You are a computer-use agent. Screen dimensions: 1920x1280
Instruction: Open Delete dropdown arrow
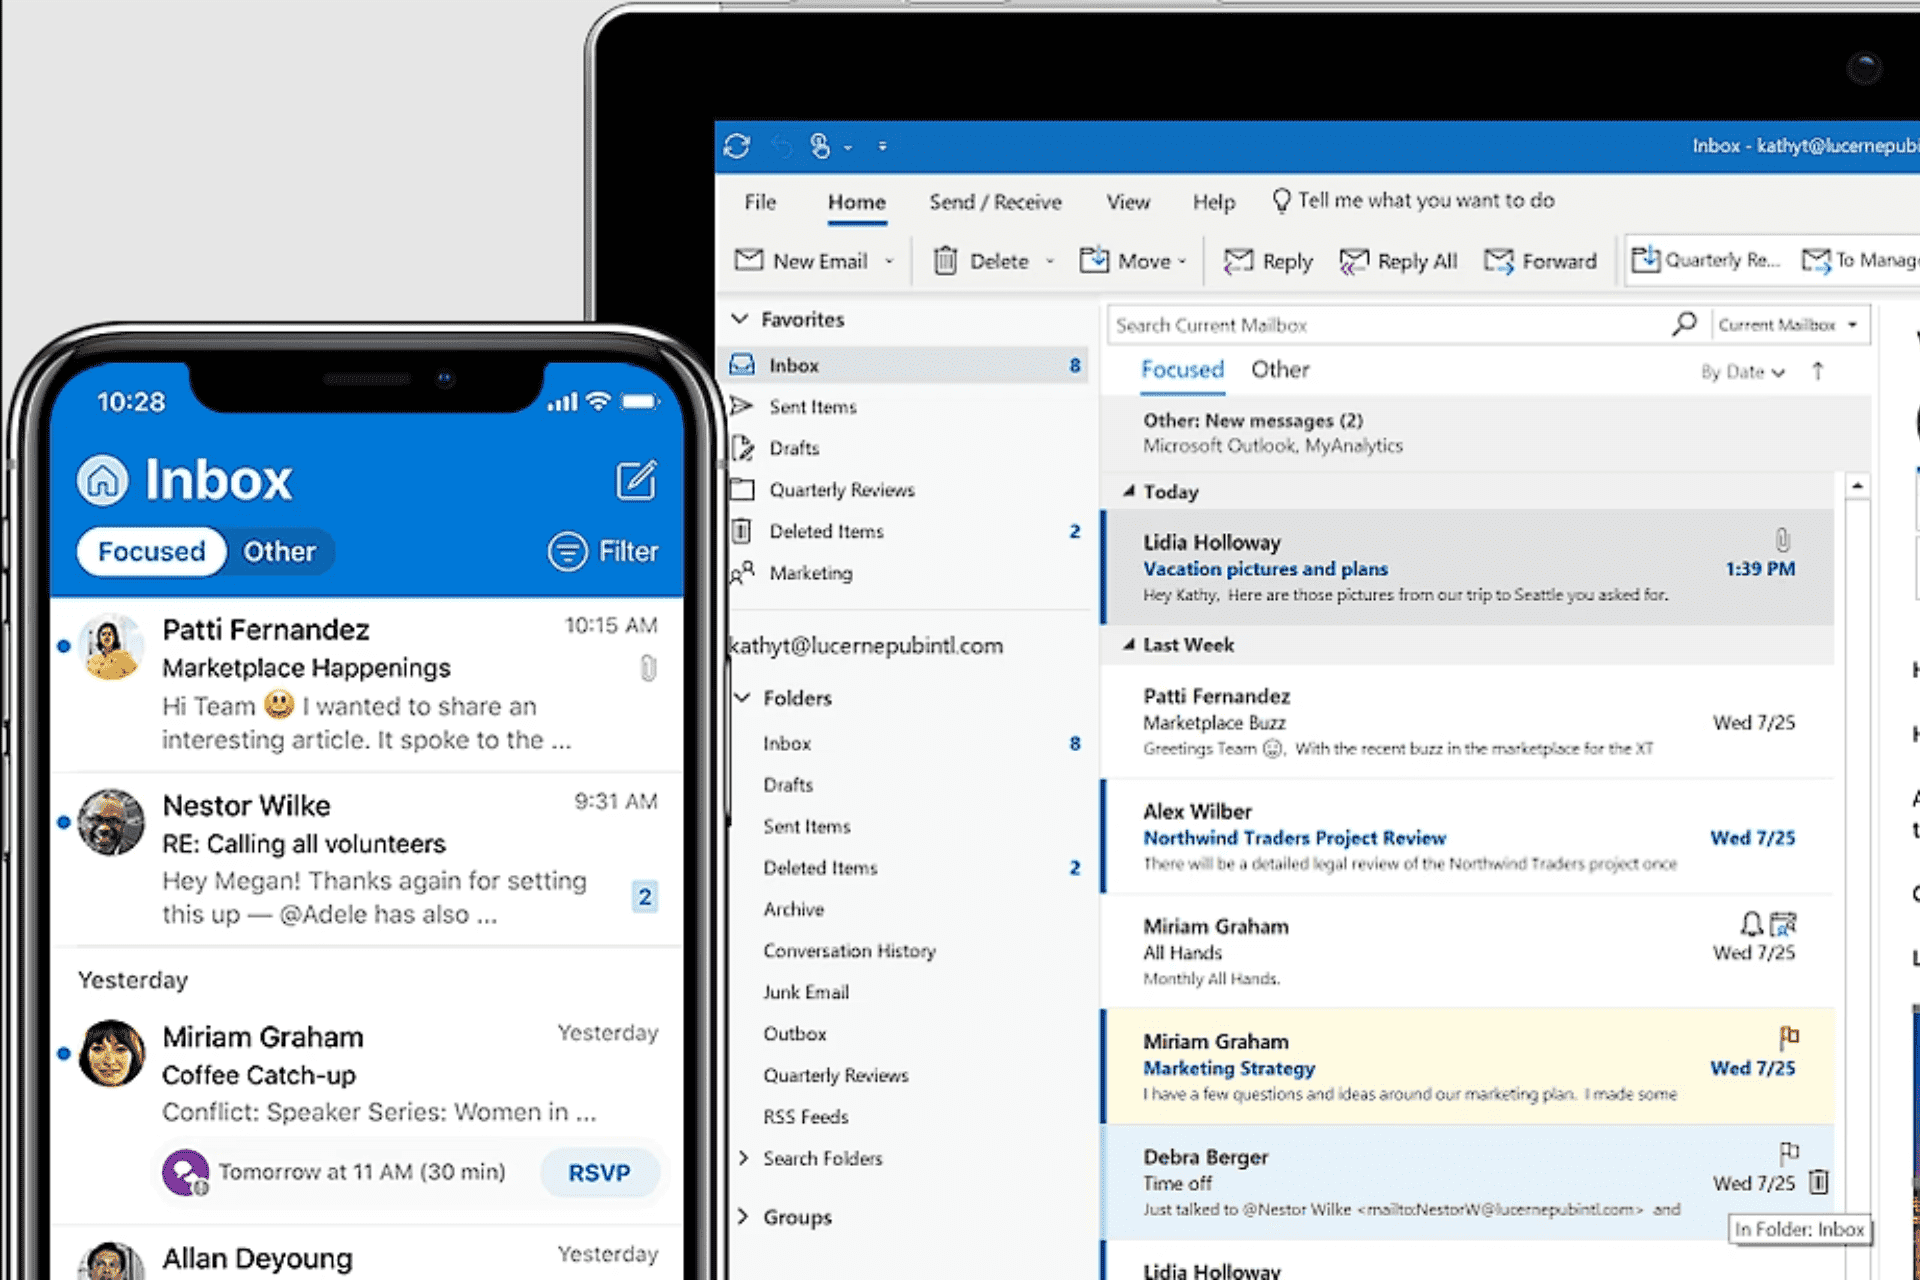(1050, 262)
